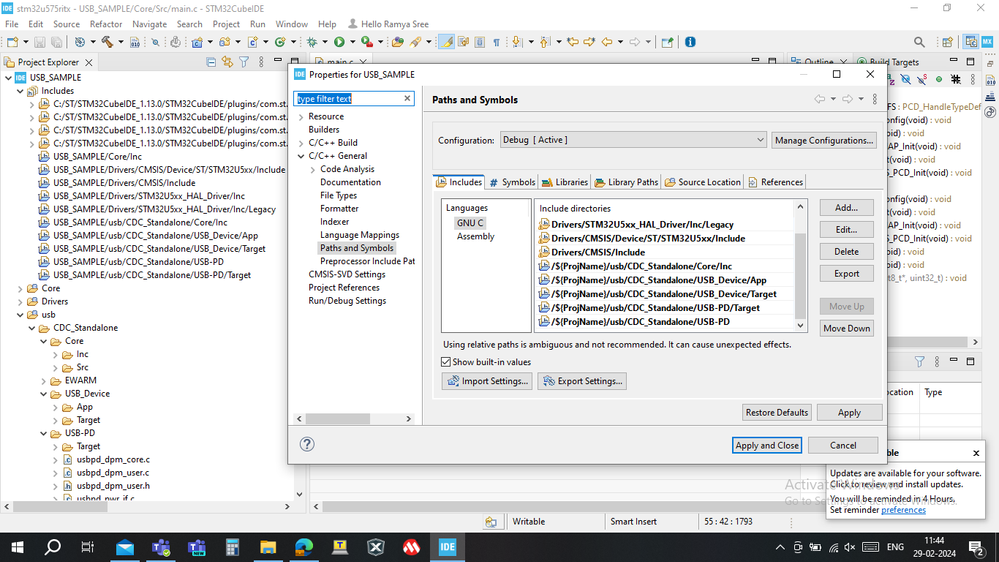Screen dimensions: 999x562
Task: Expand the EWARM folder
Action: tap(44, 380)
